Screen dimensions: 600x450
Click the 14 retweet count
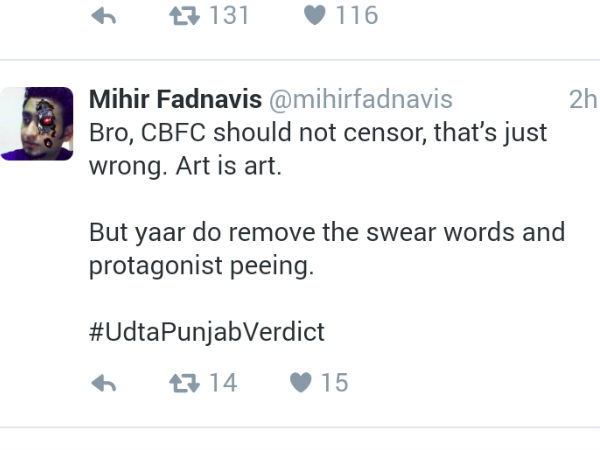[x=223, y=383]
